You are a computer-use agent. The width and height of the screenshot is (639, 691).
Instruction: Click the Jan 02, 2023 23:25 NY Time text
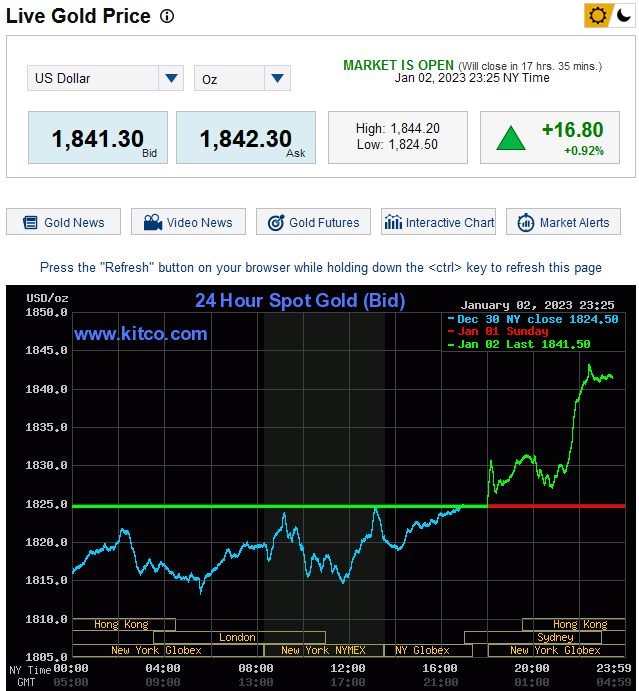472,78
